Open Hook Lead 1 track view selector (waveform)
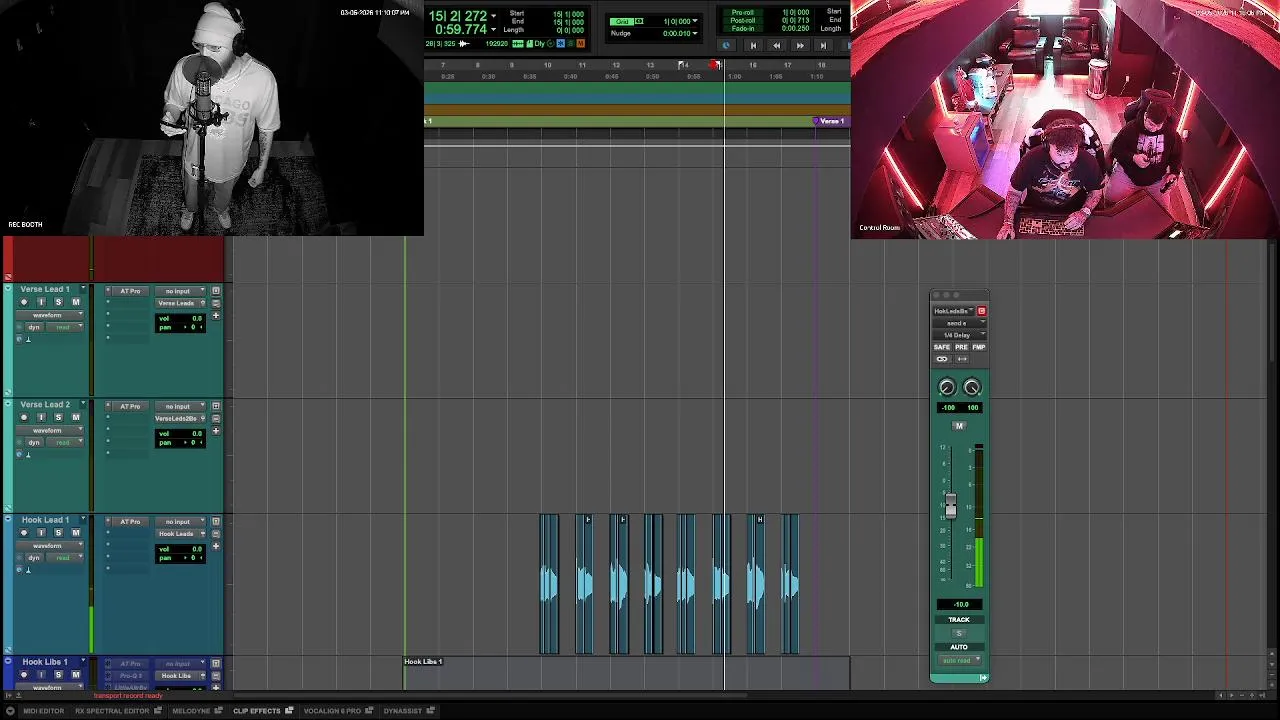This screenshot has width=1280, height=720. [50, 546]
